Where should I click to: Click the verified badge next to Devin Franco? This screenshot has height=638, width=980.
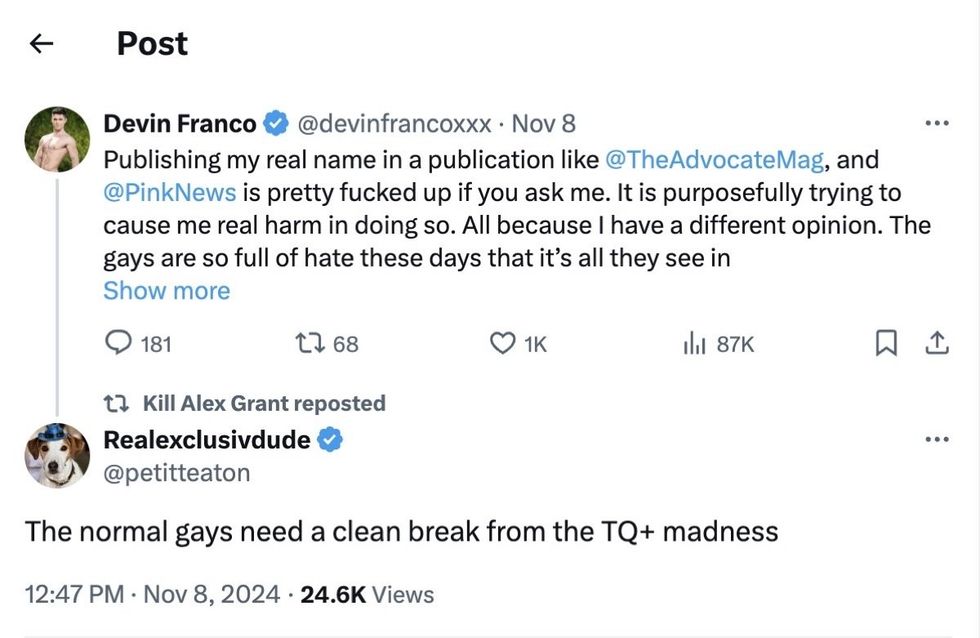coord(273,122)
